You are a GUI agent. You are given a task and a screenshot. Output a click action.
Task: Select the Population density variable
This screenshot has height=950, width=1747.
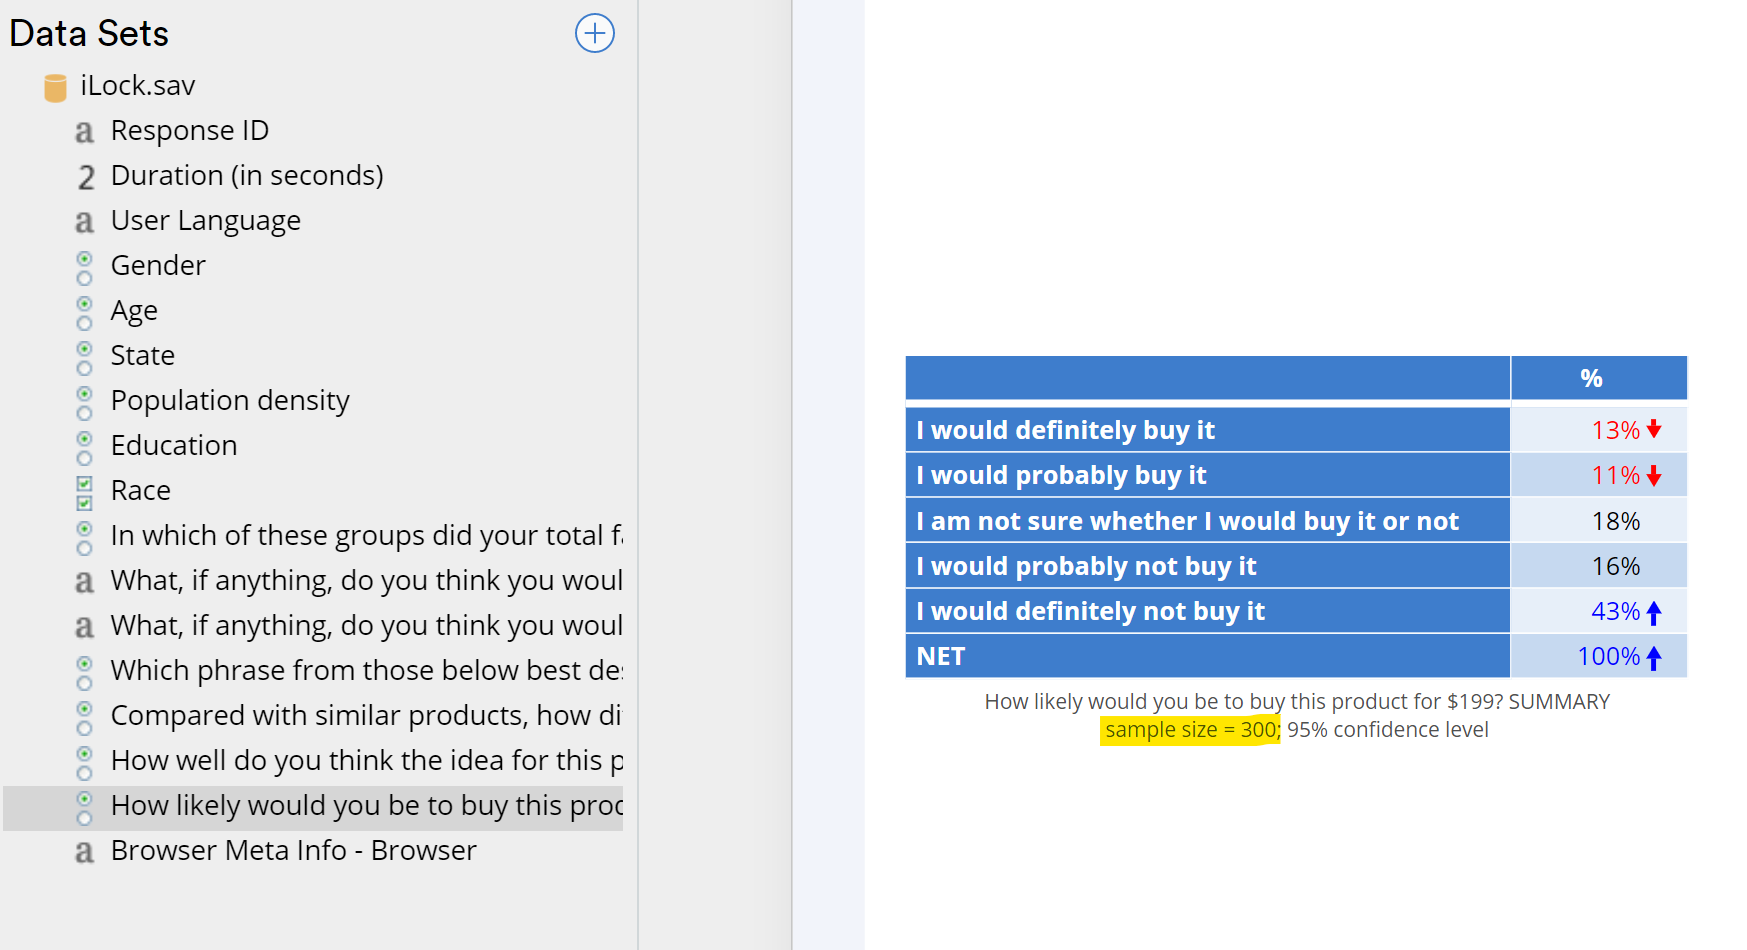pos(230,400)
